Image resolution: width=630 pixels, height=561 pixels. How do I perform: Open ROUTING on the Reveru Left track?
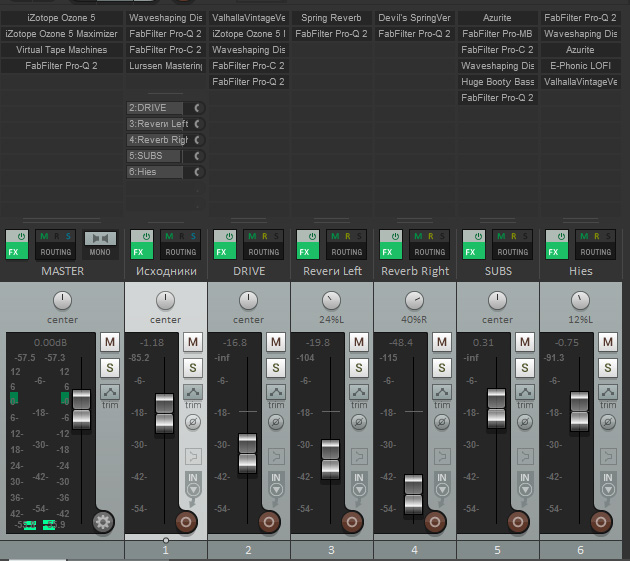pyautogui.click(x=346, y=244)
